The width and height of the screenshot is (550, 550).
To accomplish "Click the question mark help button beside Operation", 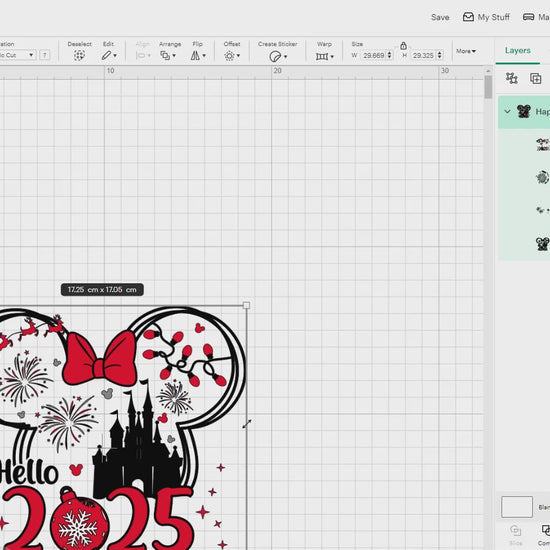I will tap(45, 55).
